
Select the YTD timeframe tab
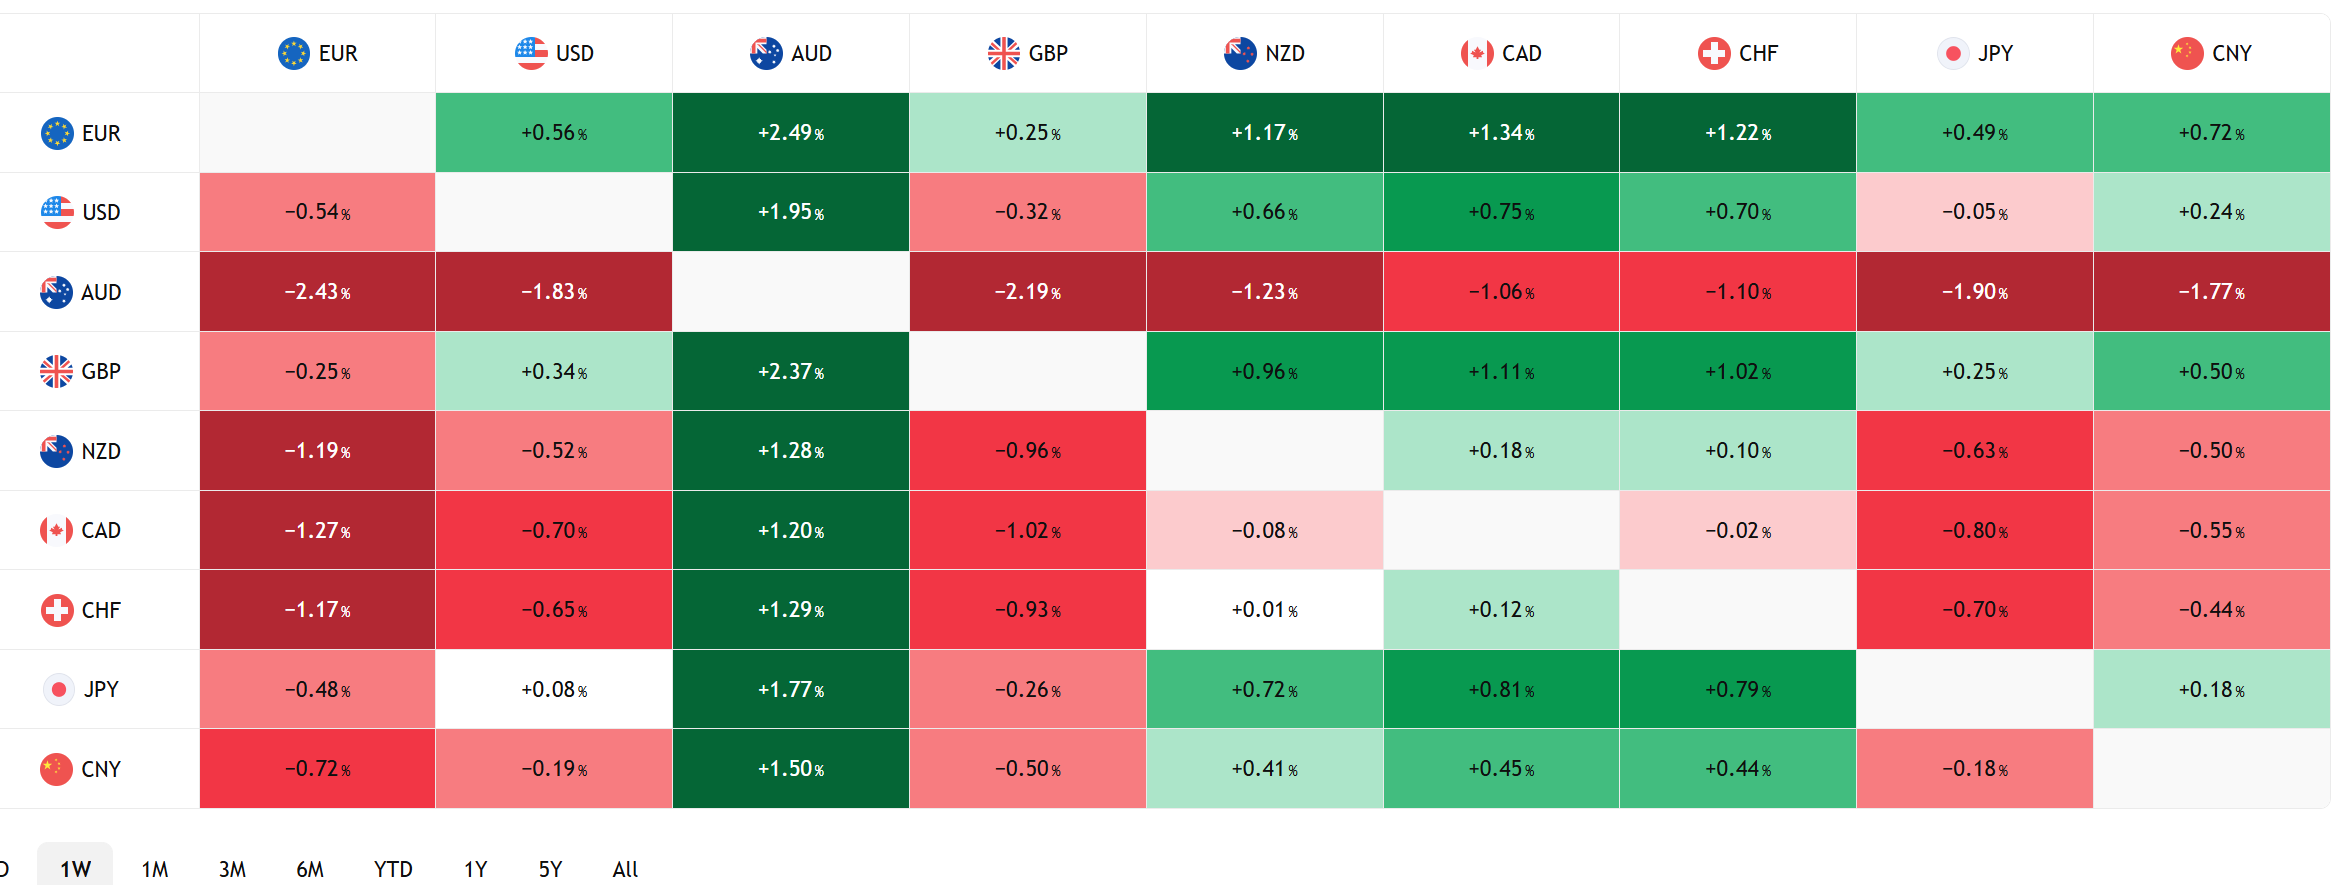(x=393, y=868)
